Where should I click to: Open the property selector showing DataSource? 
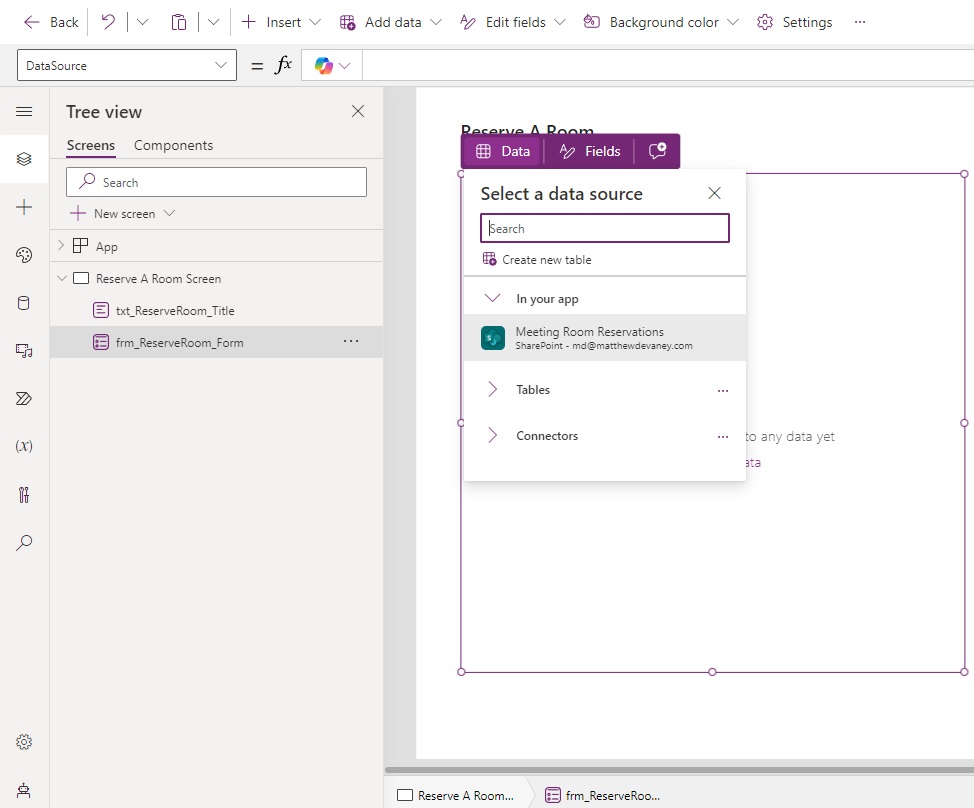click(127, 65)
